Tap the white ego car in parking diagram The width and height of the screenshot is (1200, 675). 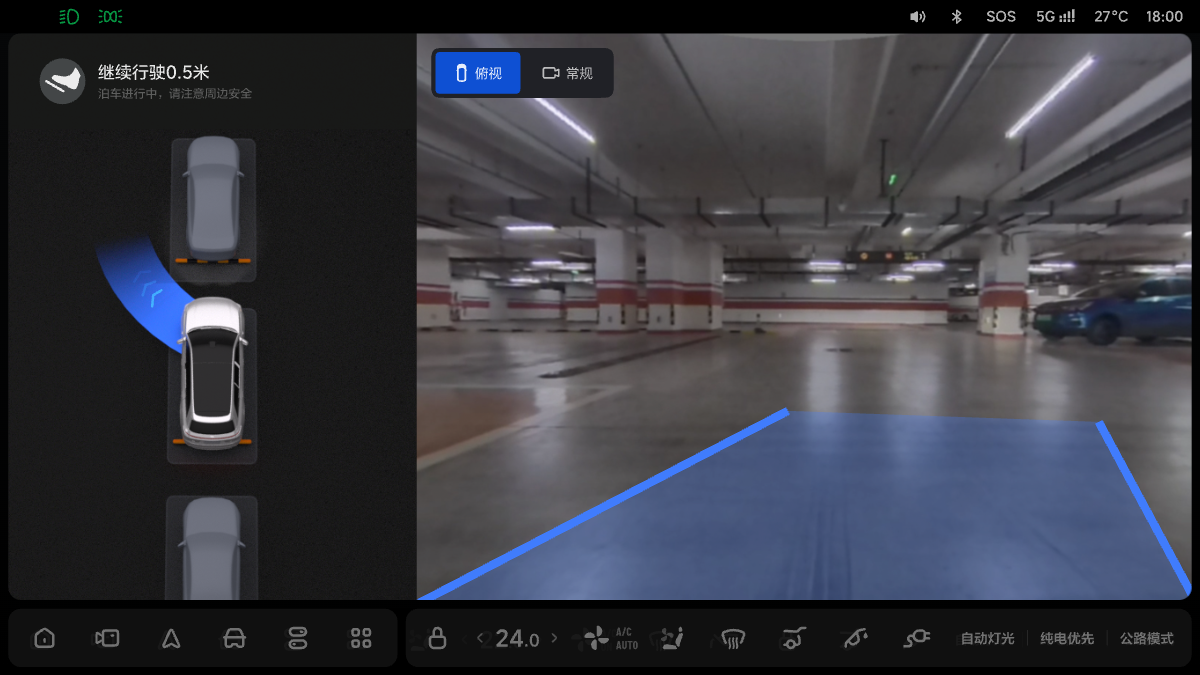(212, 372)
